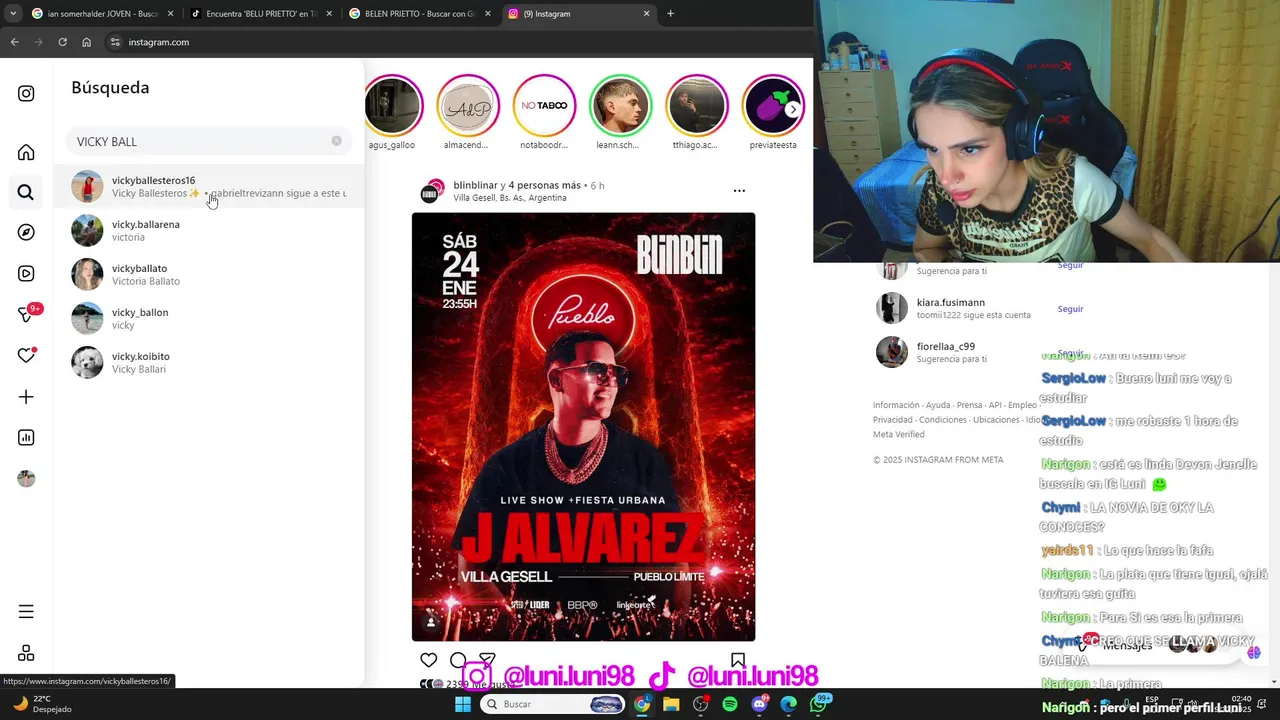The image size is (1280, 720).
Task: Open Notifications heart icon in sidebar
Action: click(26, 355)
